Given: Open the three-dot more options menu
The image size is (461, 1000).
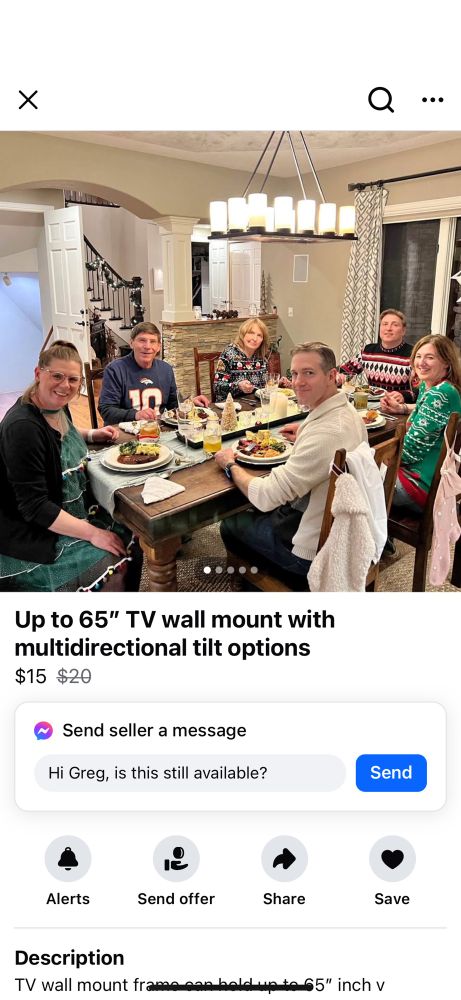Looking at the screenshot, I should click(432, 99).
